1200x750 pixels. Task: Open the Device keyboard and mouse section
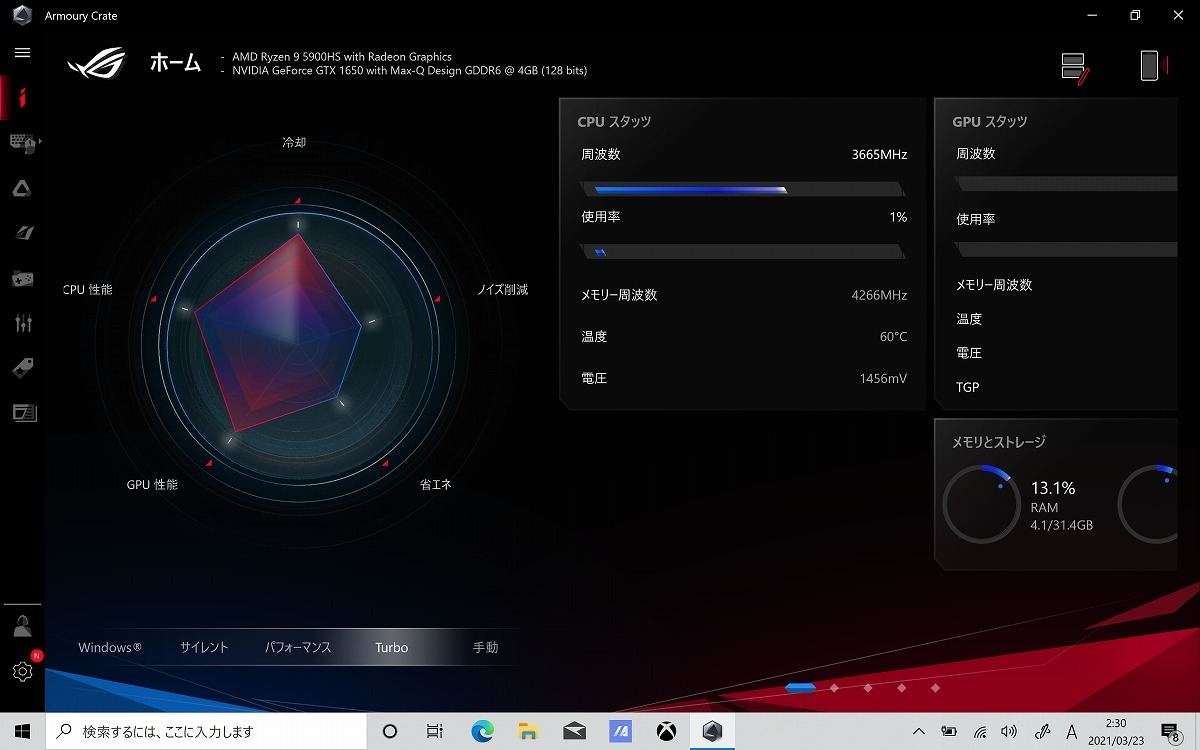pos(22,143)
